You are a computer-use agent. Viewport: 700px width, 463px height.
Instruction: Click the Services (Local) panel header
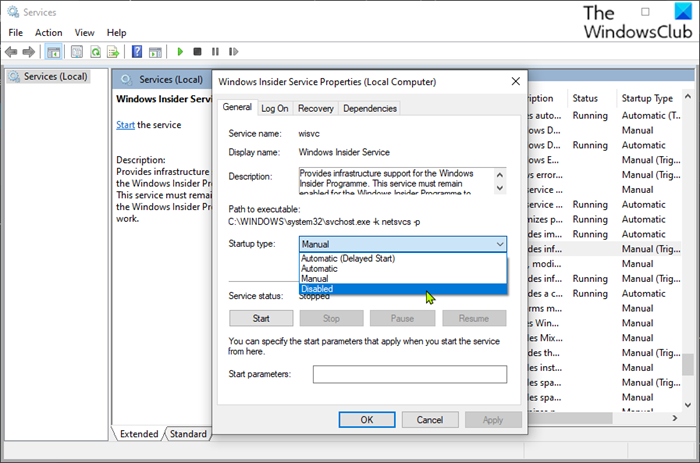click(171, 79)
